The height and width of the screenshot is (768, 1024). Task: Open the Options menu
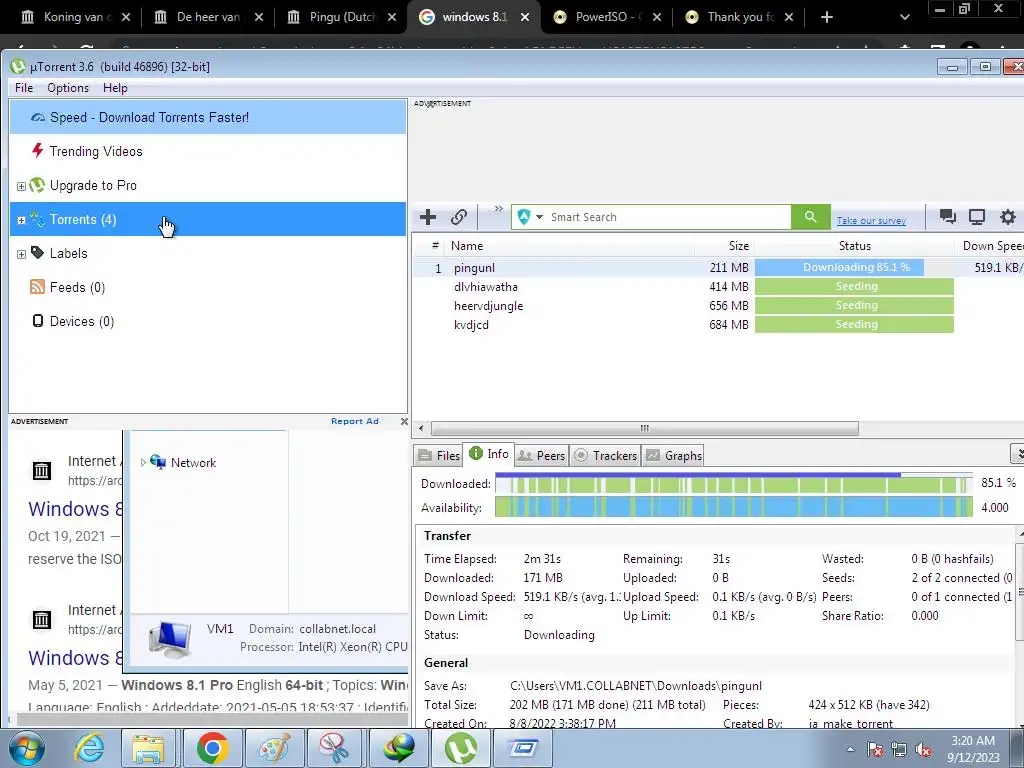pos(68,88)
